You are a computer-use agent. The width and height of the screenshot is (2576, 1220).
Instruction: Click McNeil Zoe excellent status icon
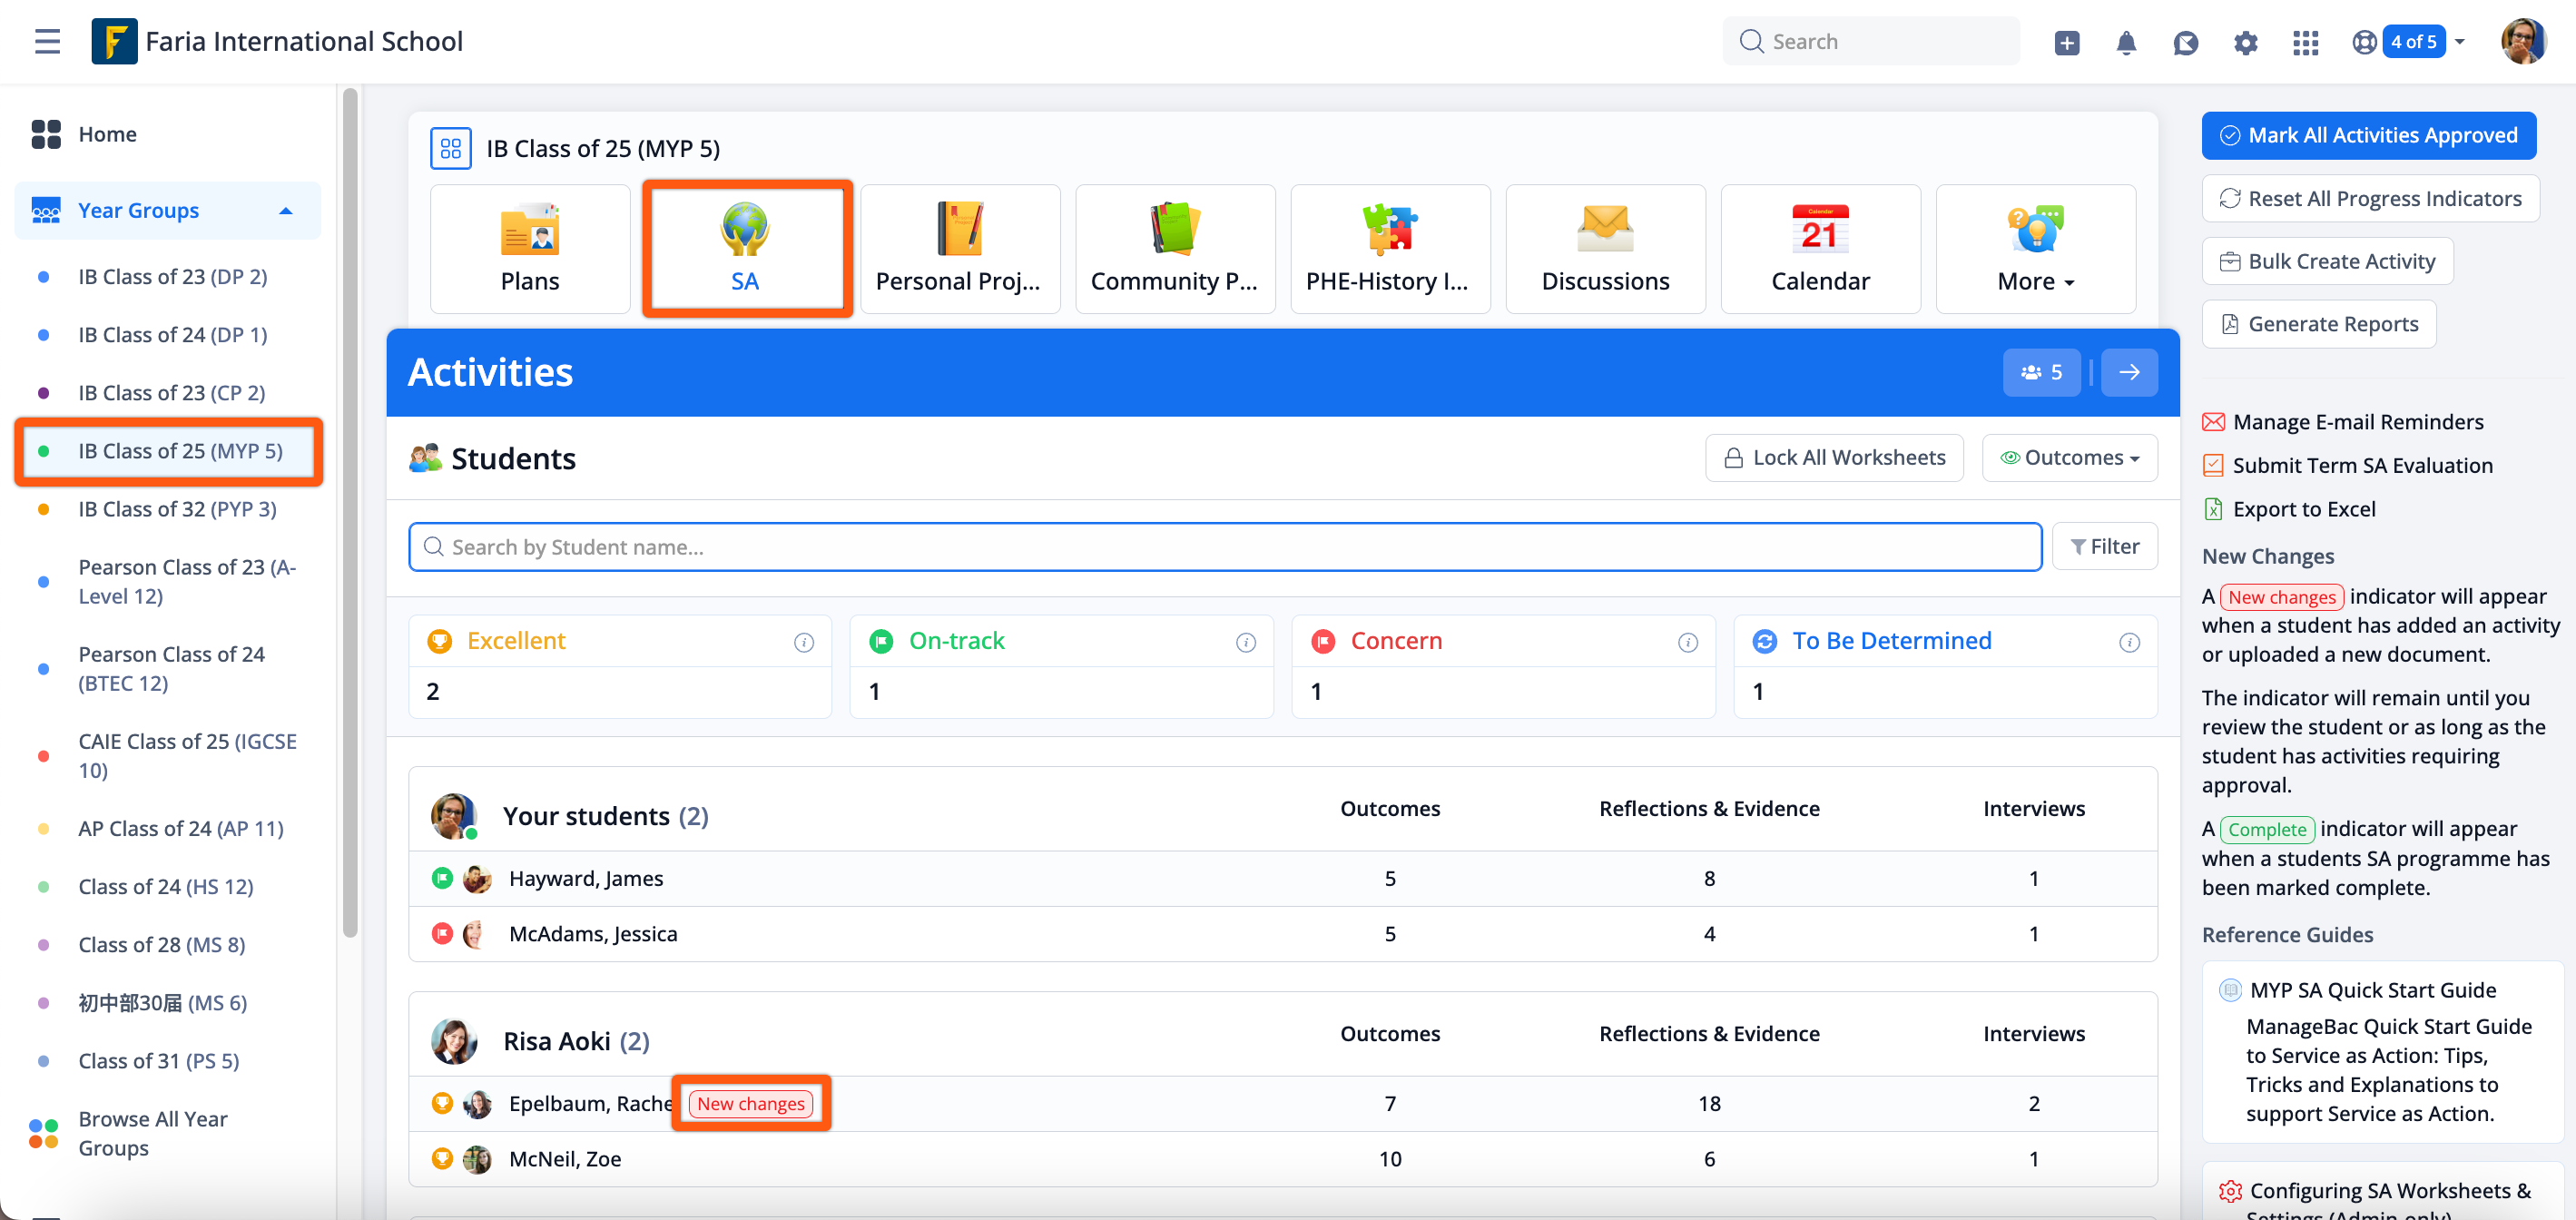pos(441,1158)
